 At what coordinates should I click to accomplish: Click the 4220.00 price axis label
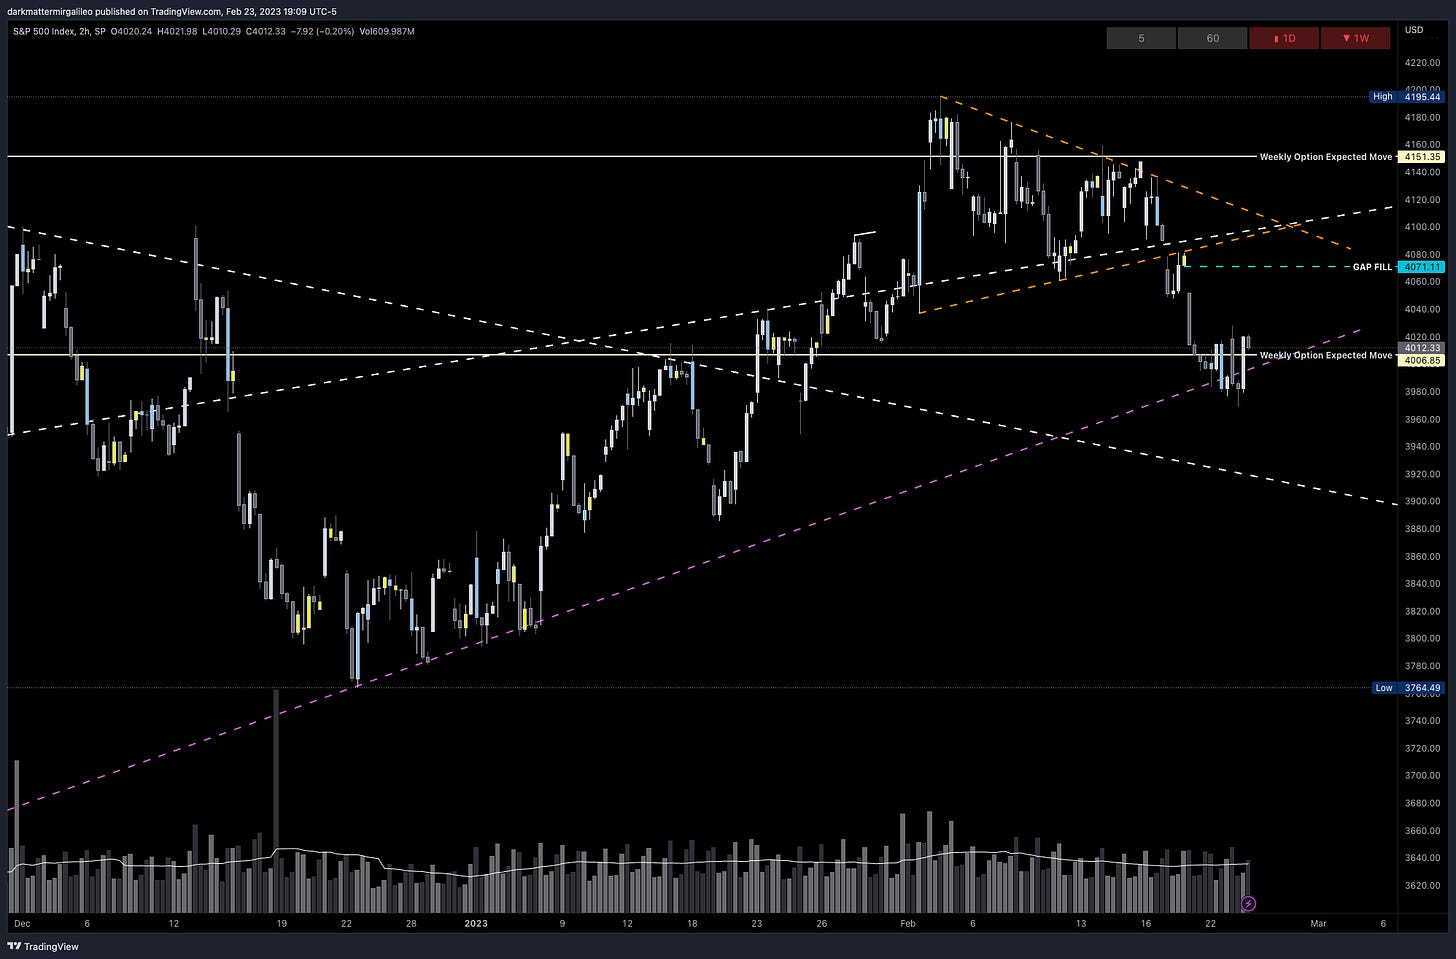1422,62
